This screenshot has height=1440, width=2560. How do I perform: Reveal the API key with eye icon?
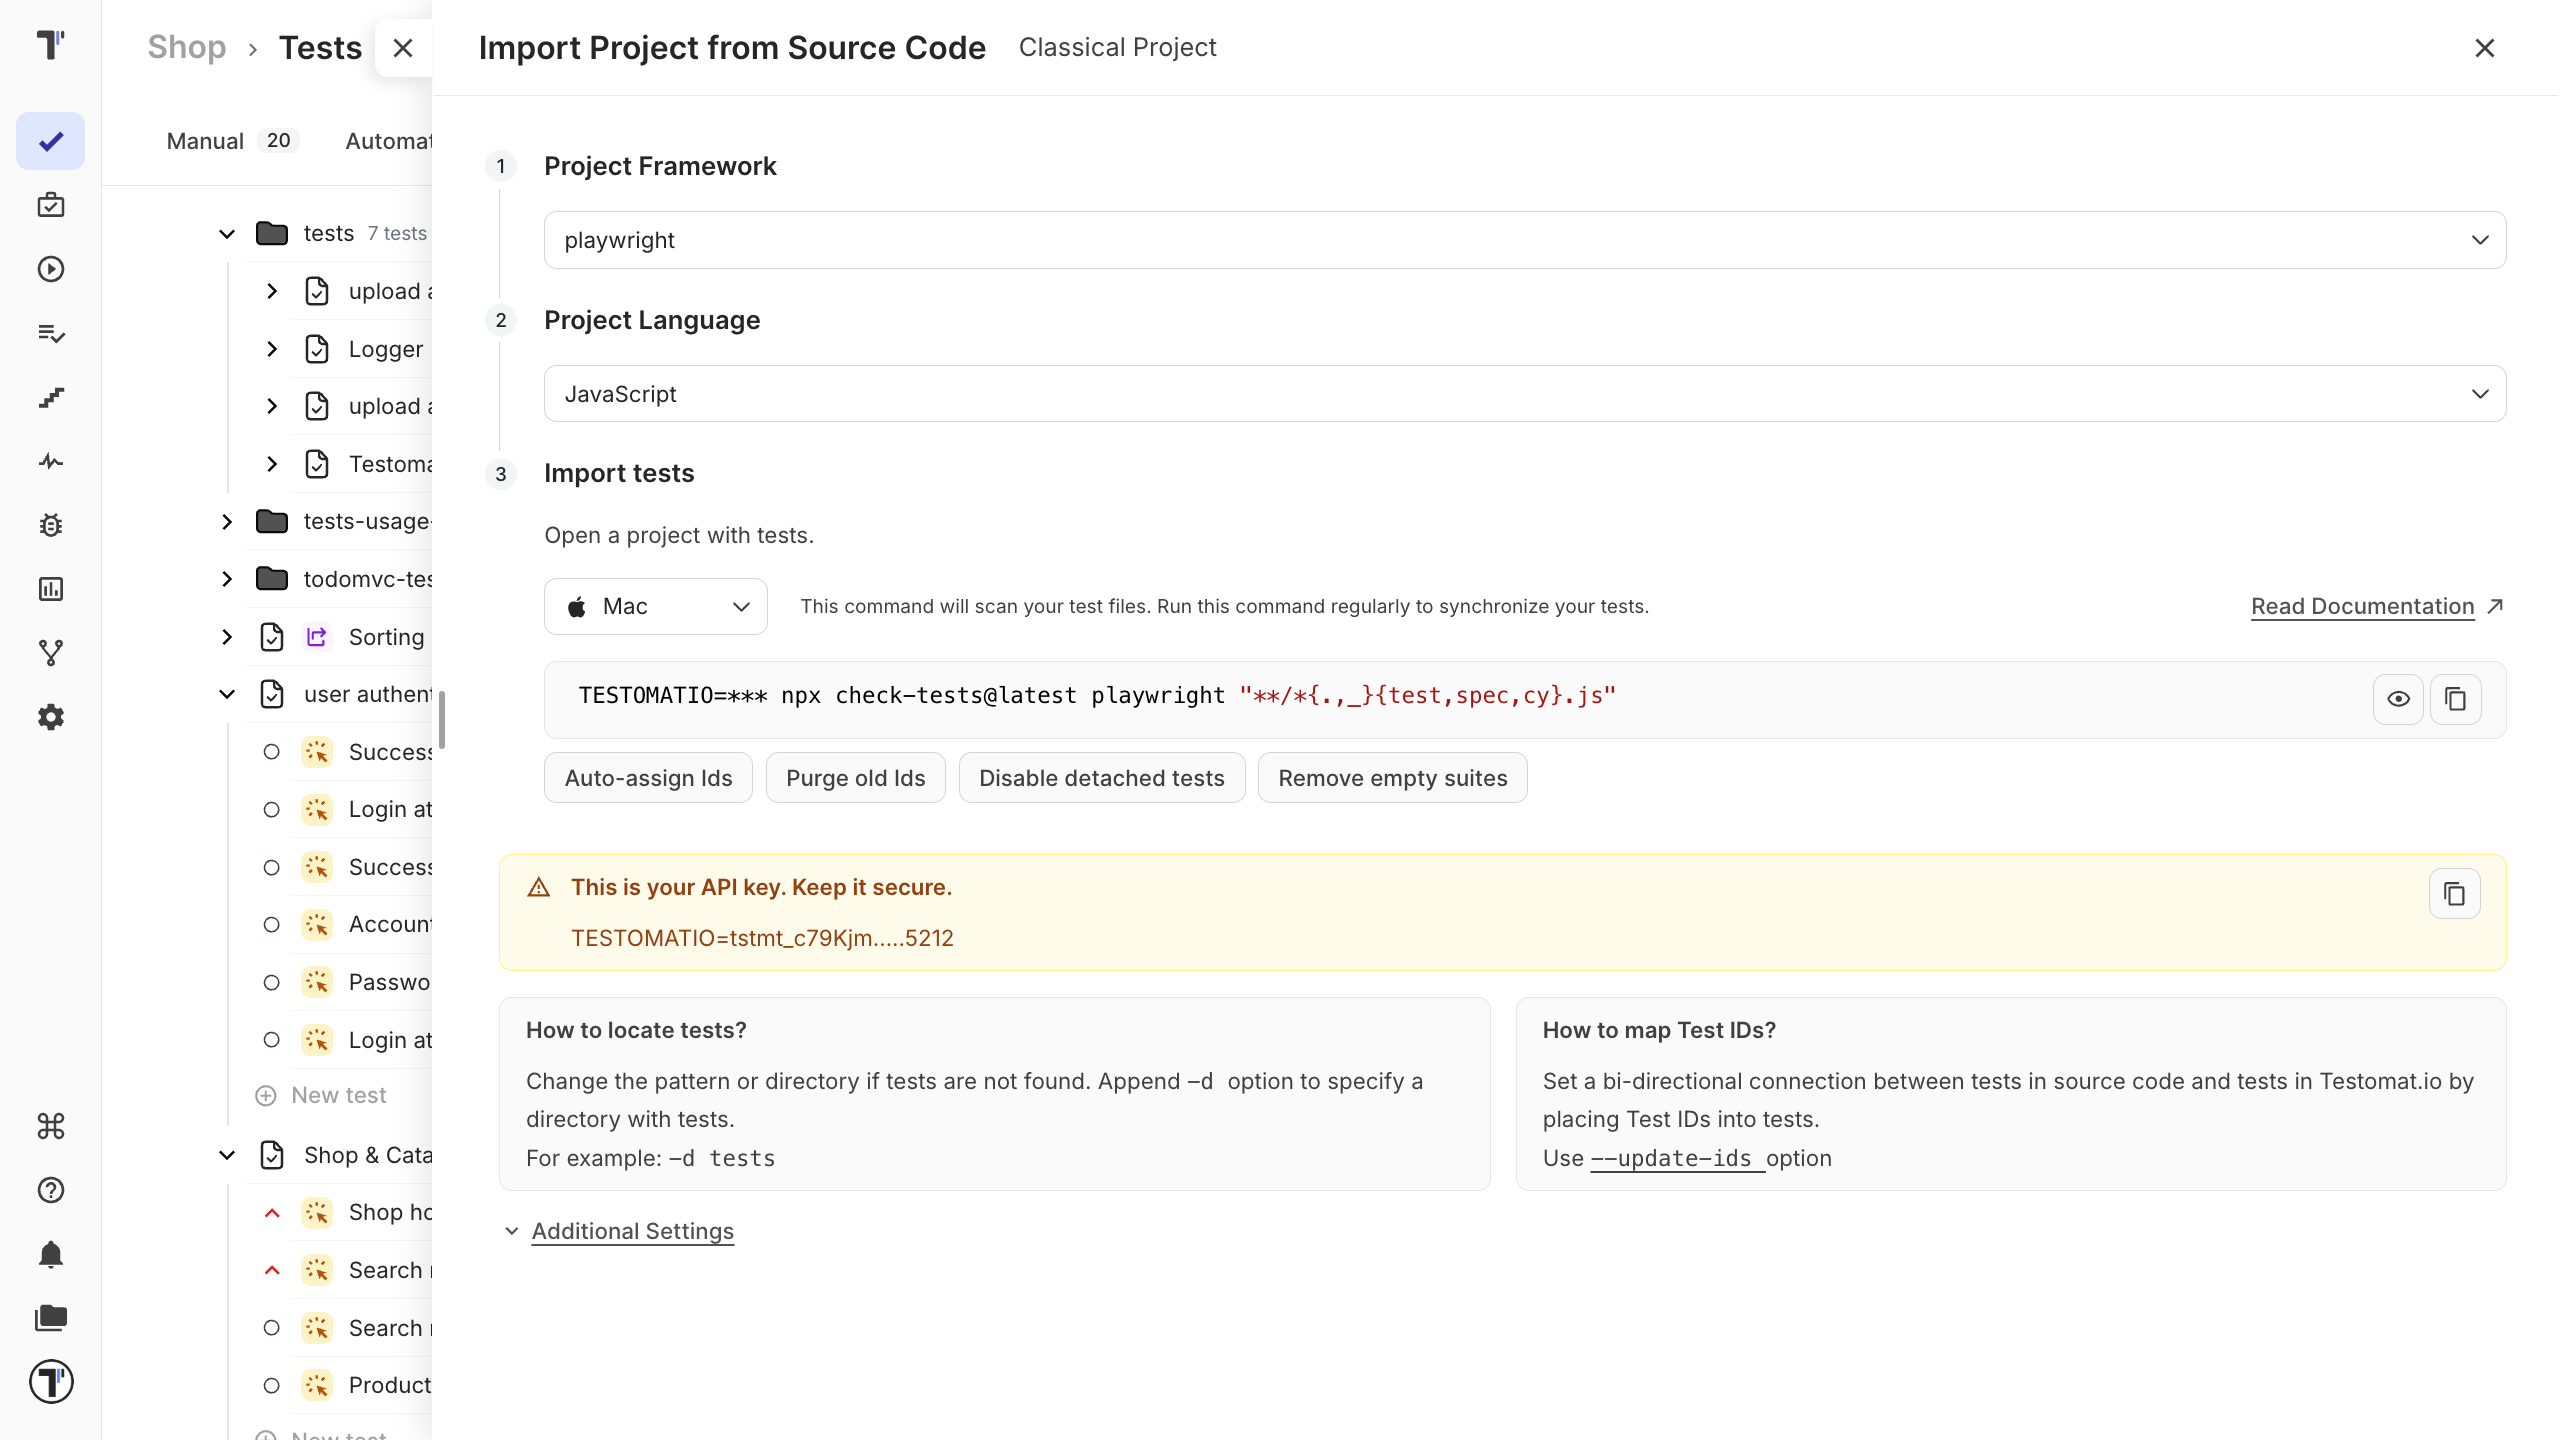[2398, 699]
